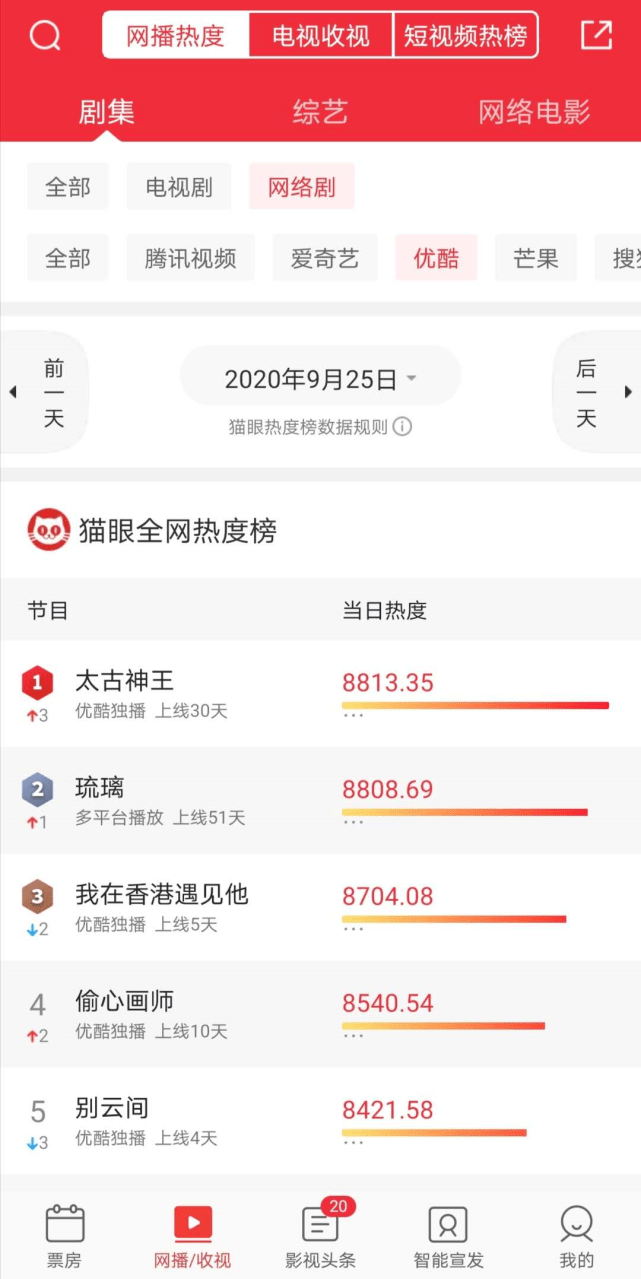
Task: Tap the 猫眼 cat logo icon
Action: pyautogui.click(x=48, y=530)
